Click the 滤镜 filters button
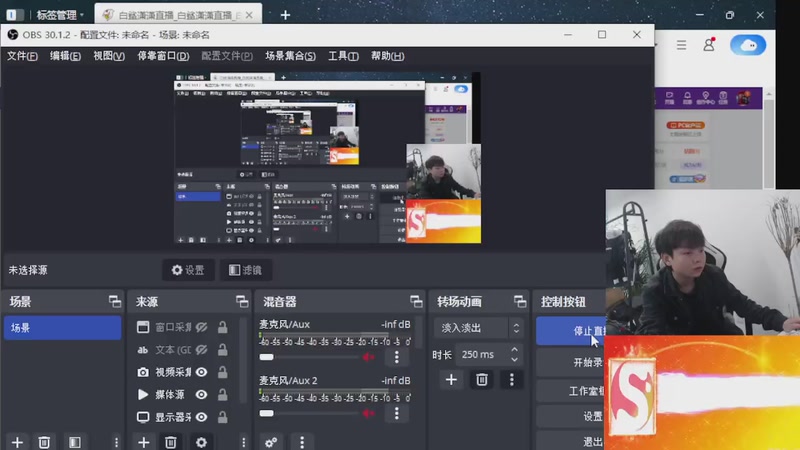The image size is (800, 450). pyautogui.click(x=245, y=270)
